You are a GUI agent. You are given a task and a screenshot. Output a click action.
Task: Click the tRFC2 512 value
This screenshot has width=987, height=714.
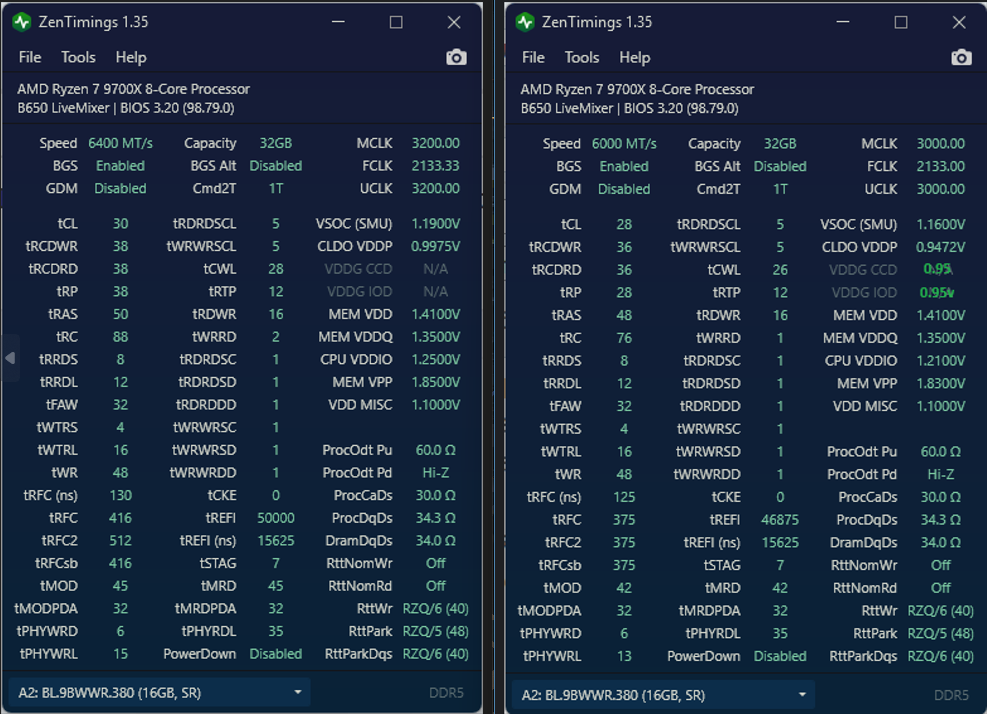pos(120,540)
